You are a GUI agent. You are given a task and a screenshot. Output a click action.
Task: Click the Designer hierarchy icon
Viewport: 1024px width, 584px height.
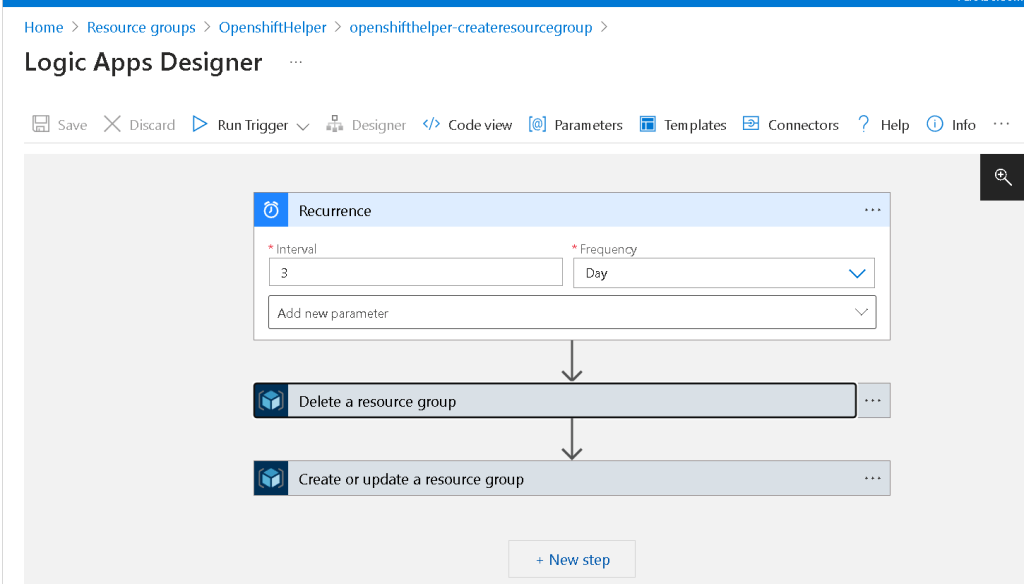pos(334,124)
